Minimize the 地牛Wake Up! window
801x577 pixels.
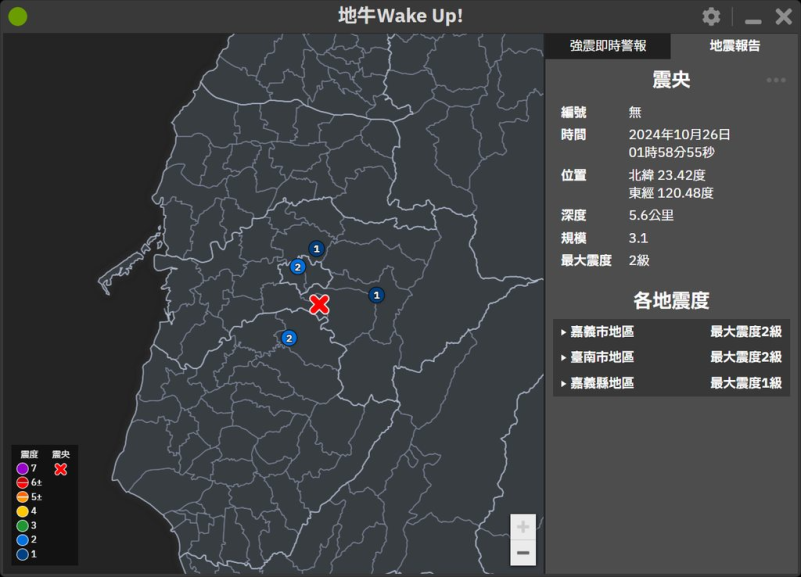753,18
